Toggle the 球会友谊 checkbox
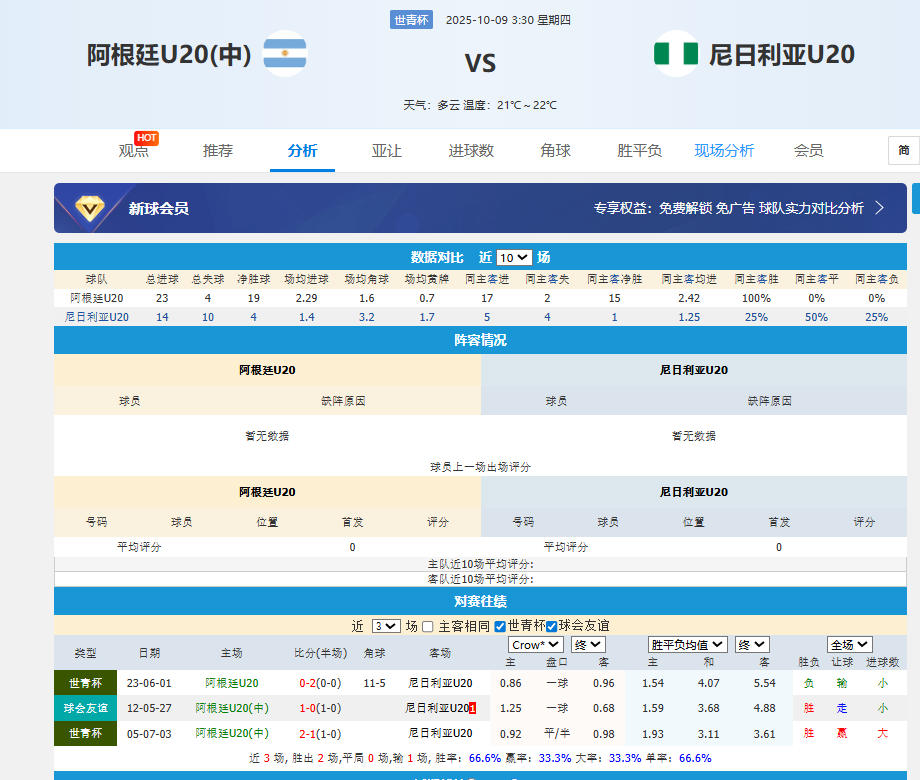Image resolution: width=920 pixels, height=780 pixels. (x=551, y=626)
